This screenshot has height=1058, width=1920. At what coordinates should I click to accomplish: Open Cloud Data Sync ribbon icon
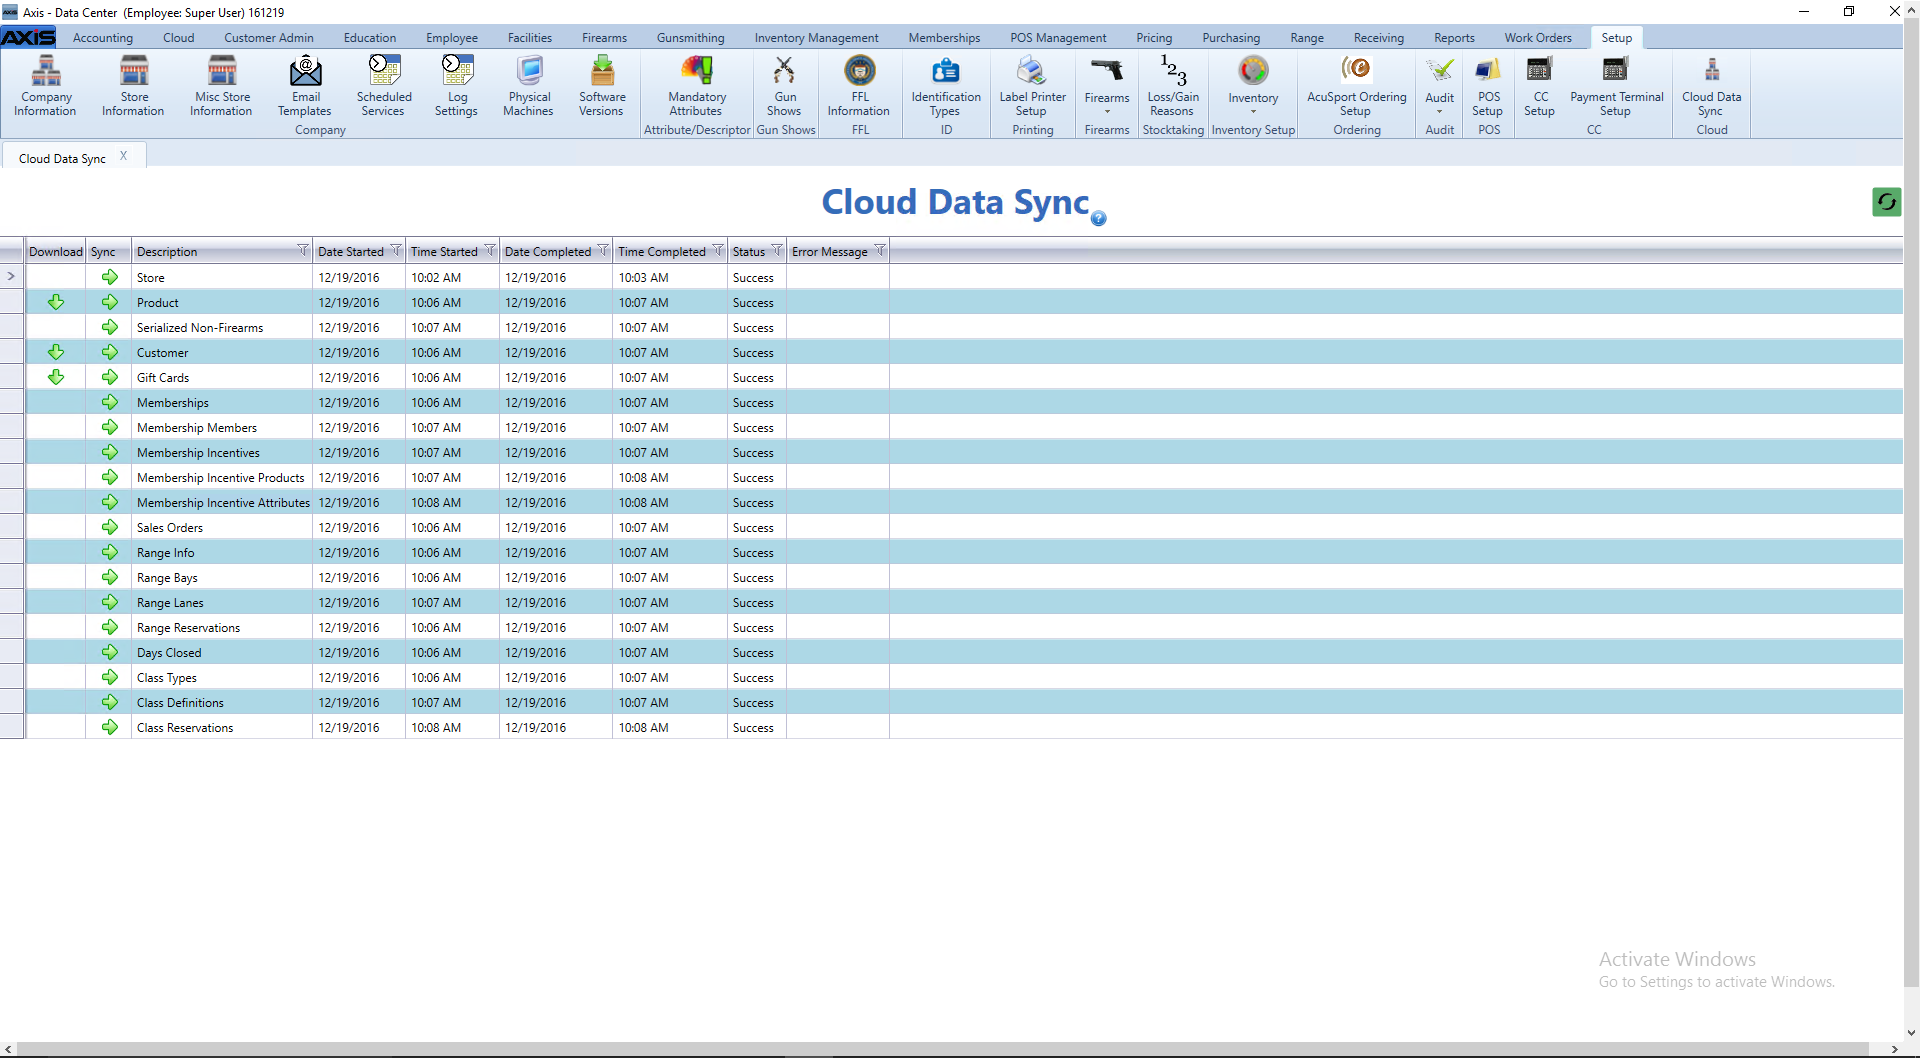pyautogui.click(x=1711, y=86)
